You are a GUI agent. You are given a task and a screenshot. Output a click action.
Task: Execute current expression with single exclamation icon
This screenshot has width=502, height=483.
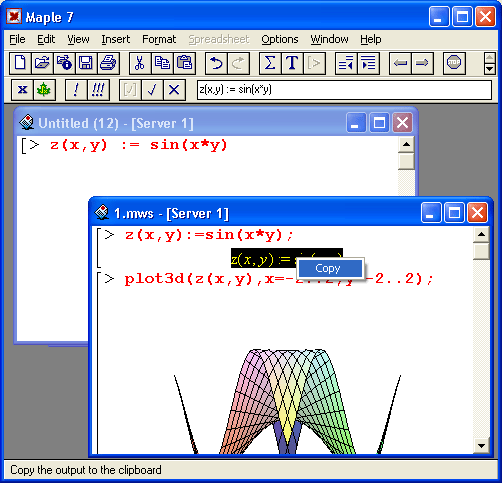76,90
